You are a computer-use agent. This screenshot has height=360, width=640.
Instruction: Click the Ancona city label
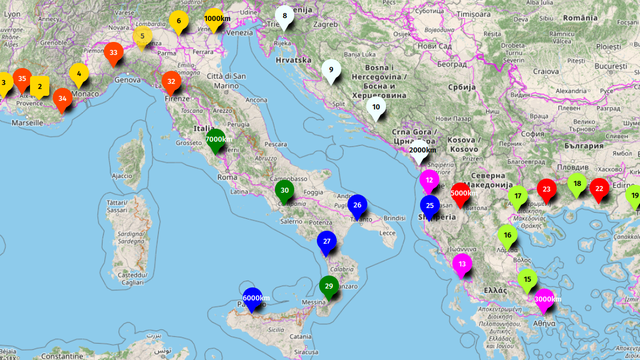pos(256,100)
